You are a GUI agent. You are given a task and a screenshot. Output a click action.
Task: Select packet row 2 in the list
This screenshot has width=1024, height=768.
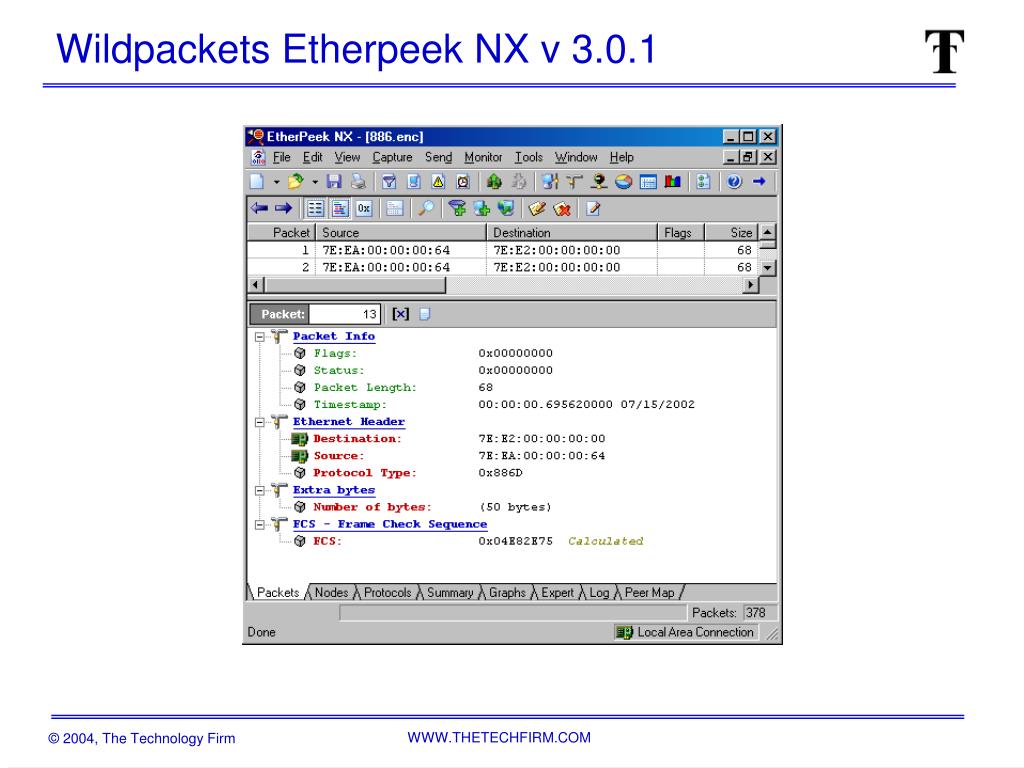(x=502, y=267)
